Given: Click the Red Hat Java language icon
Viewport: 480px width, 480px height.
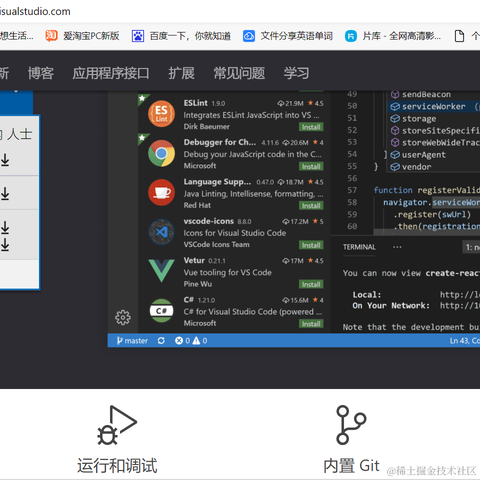Looking at the screenshot, I should click(161, 192).
